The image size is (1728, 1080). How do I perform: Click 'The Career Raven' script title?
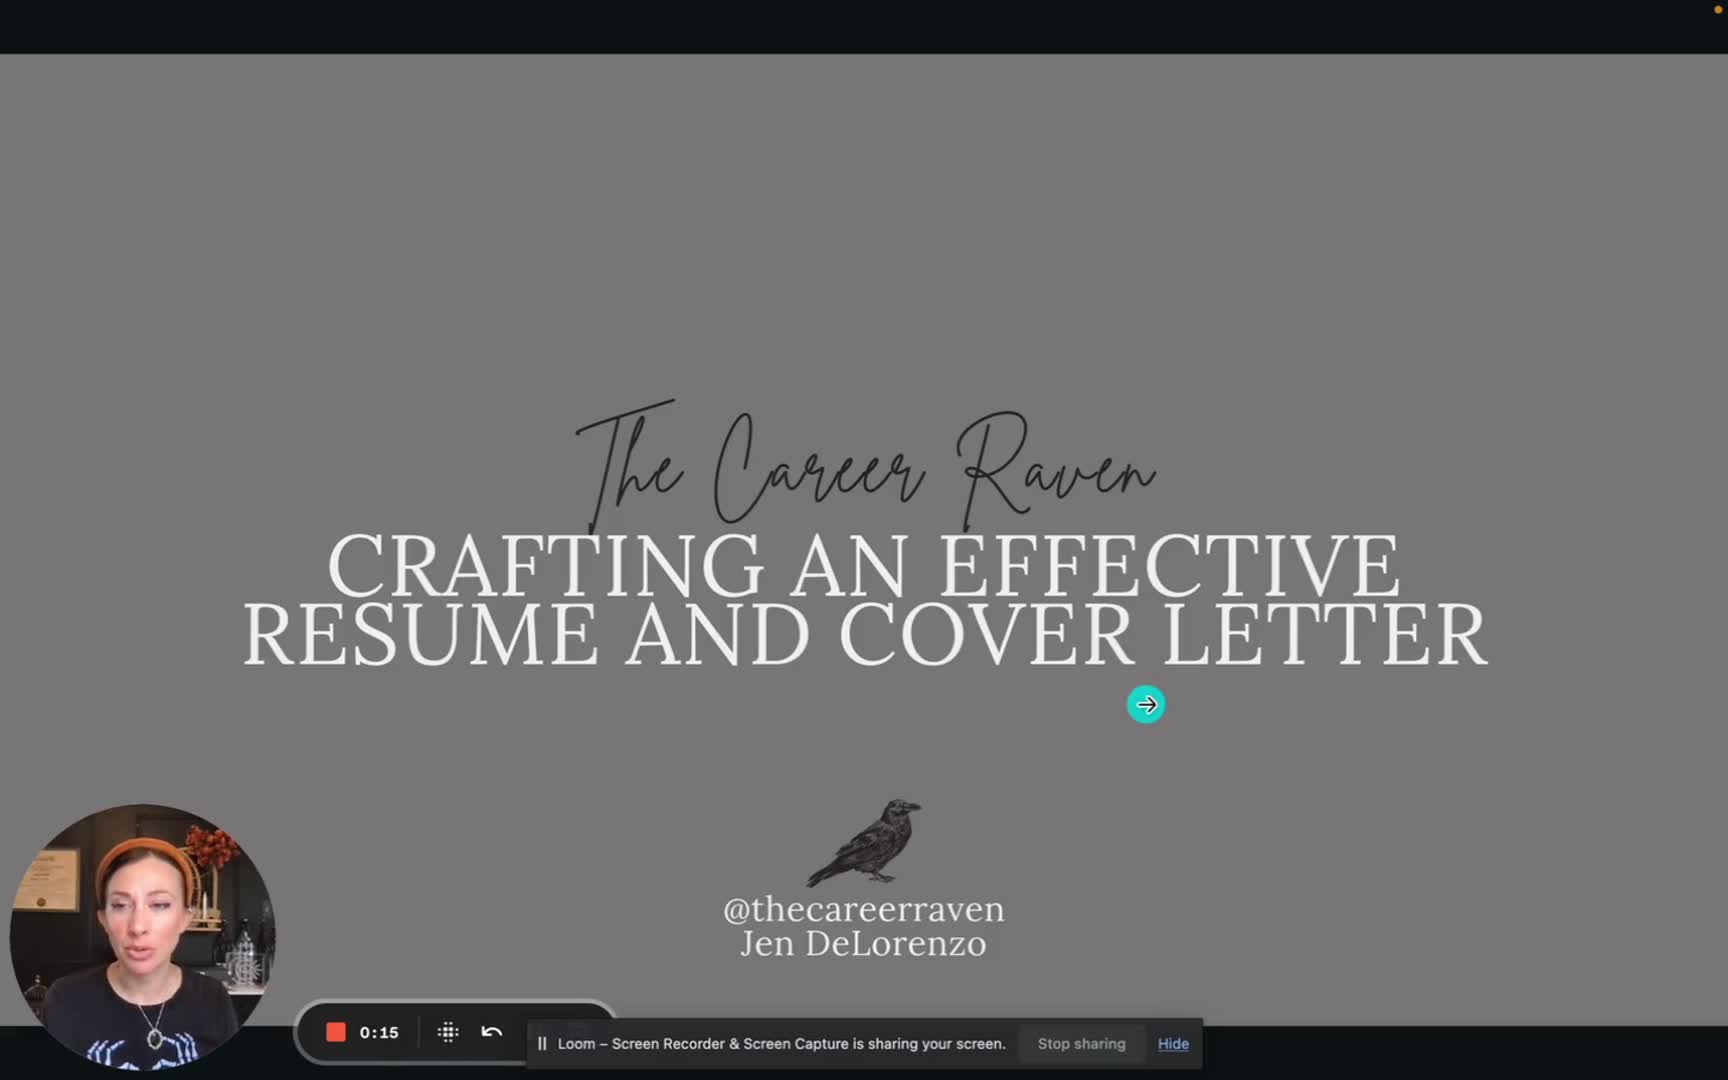(866, 465)
